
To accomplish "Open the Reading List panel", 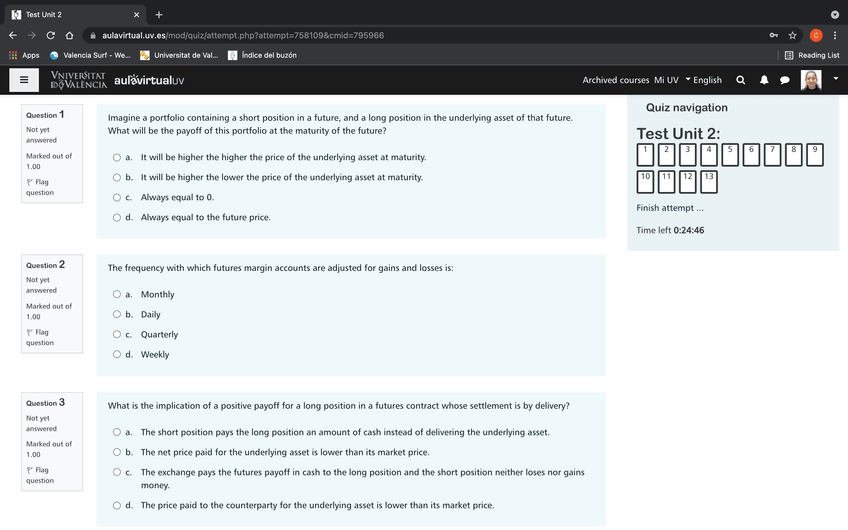I will click(811, 55).
